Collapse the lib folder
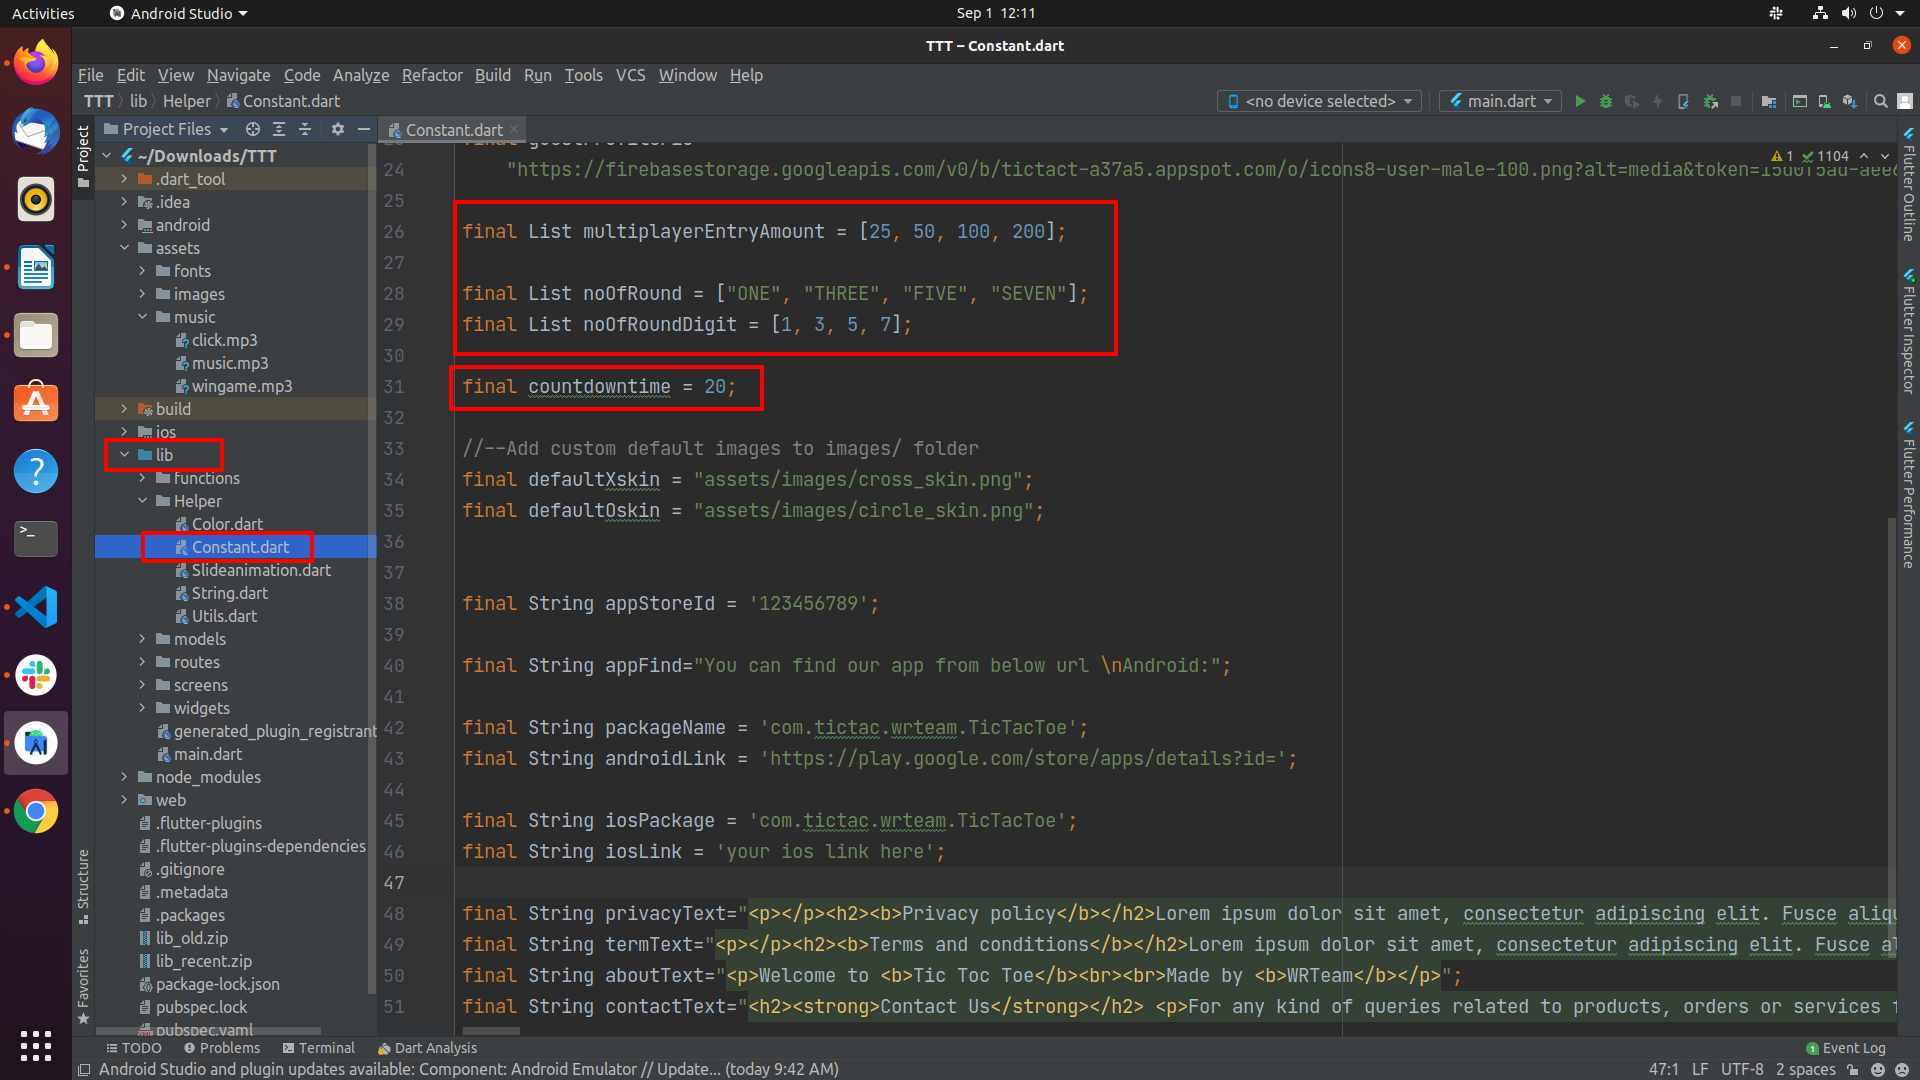1920x1080 pixels. 125,455
